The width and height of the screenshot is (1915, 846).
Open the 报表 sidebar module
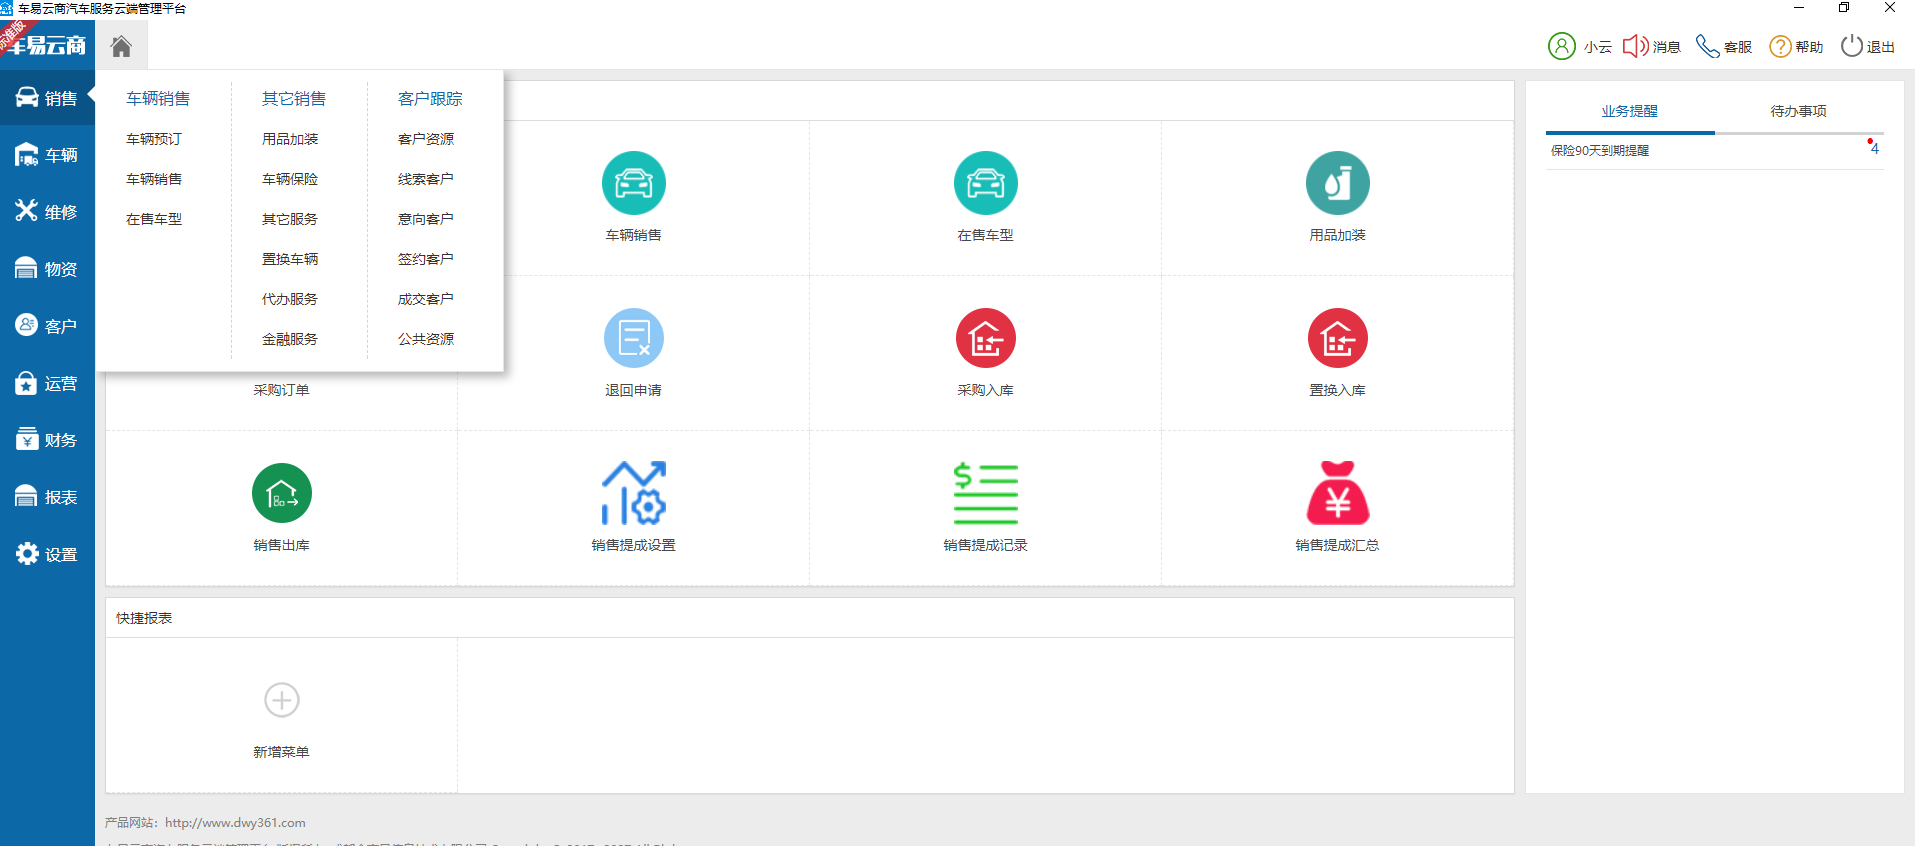click(x=47, y=497)
